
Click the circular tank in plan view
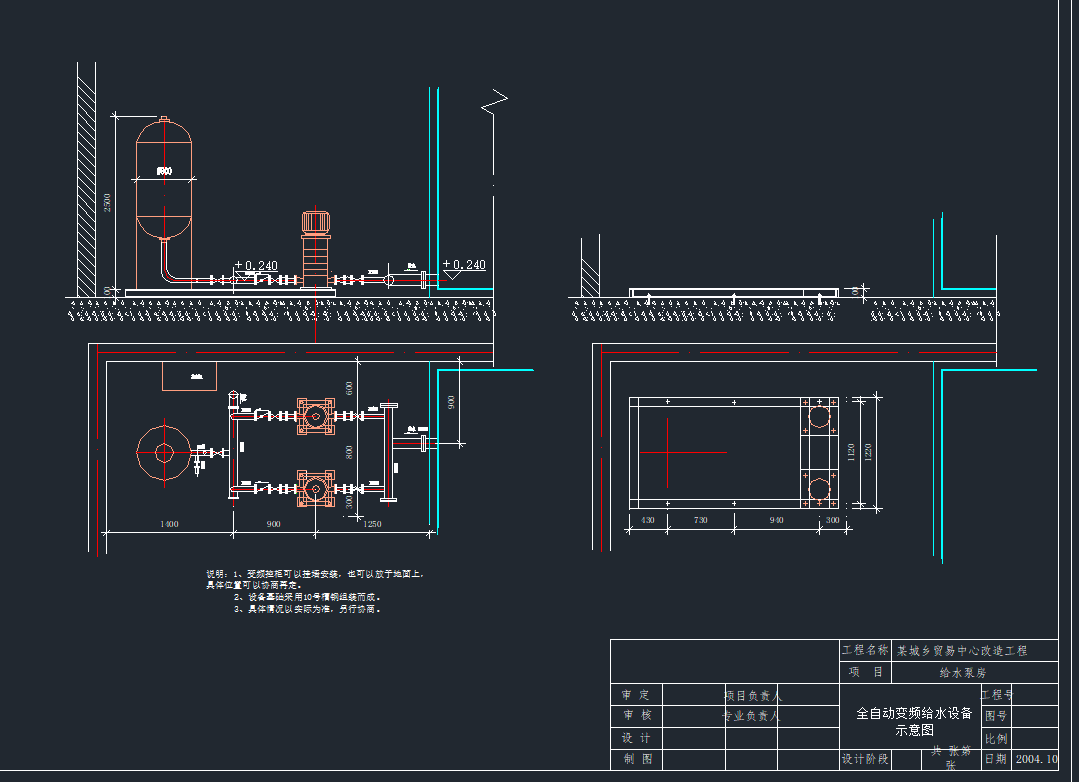[x=164, y=453]
